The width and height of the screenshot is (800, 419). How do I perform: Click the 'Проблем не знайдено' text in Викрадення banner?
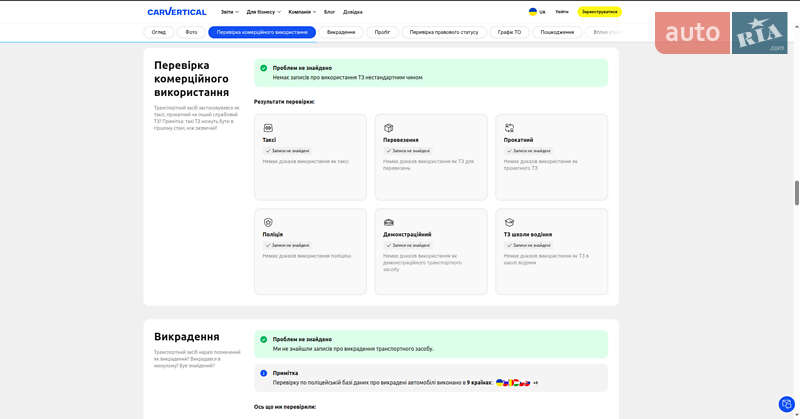[x=302, y=339]
